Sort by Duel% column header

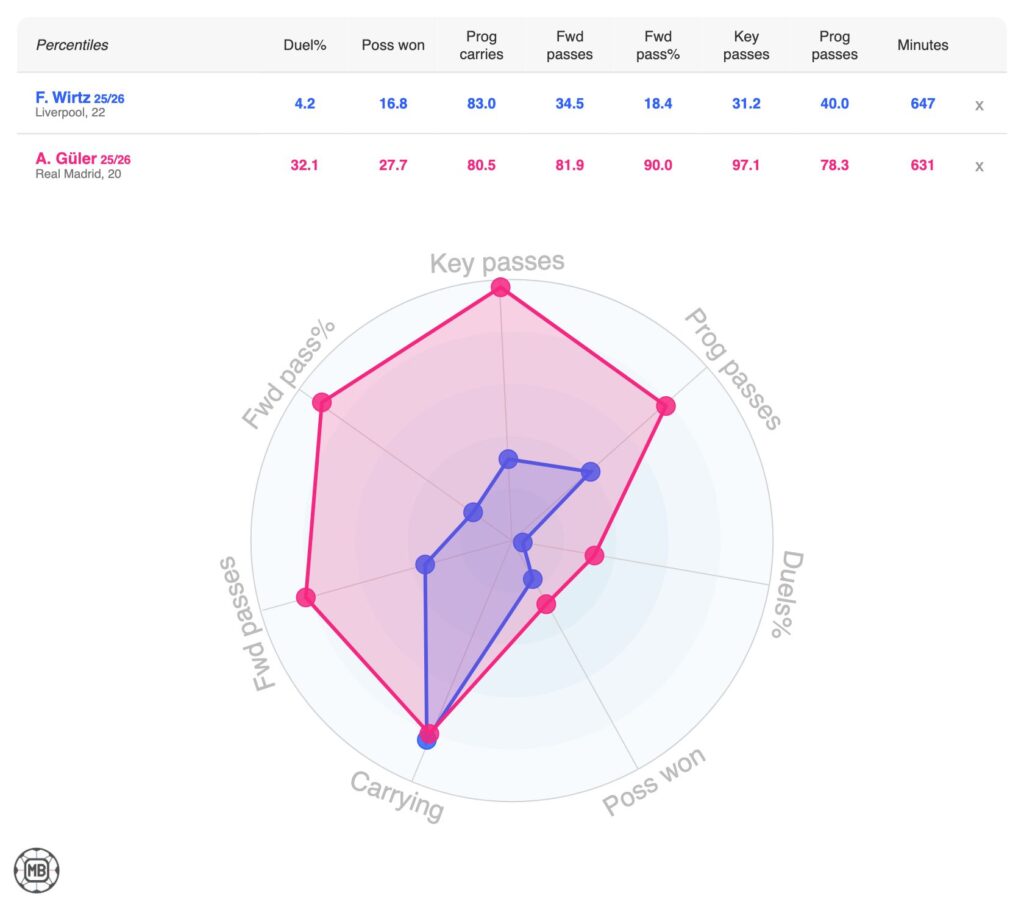(305, 45)
